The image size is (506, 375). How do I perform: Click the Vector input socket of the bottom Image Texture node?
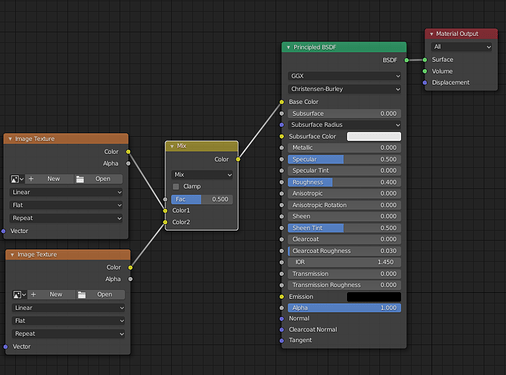tap(6, 347)
